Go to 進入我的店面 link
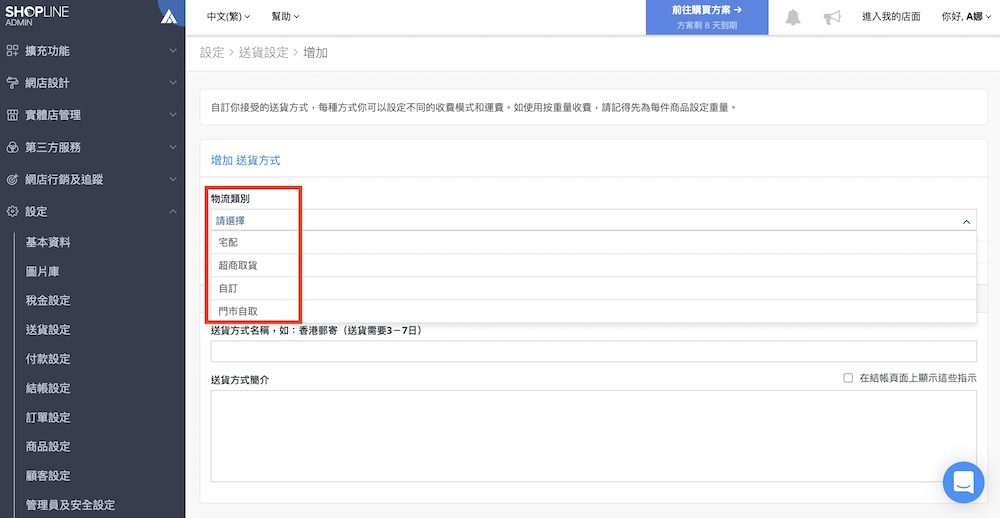The height and width of the screenshot is (518, 1000). pos(891,17)
